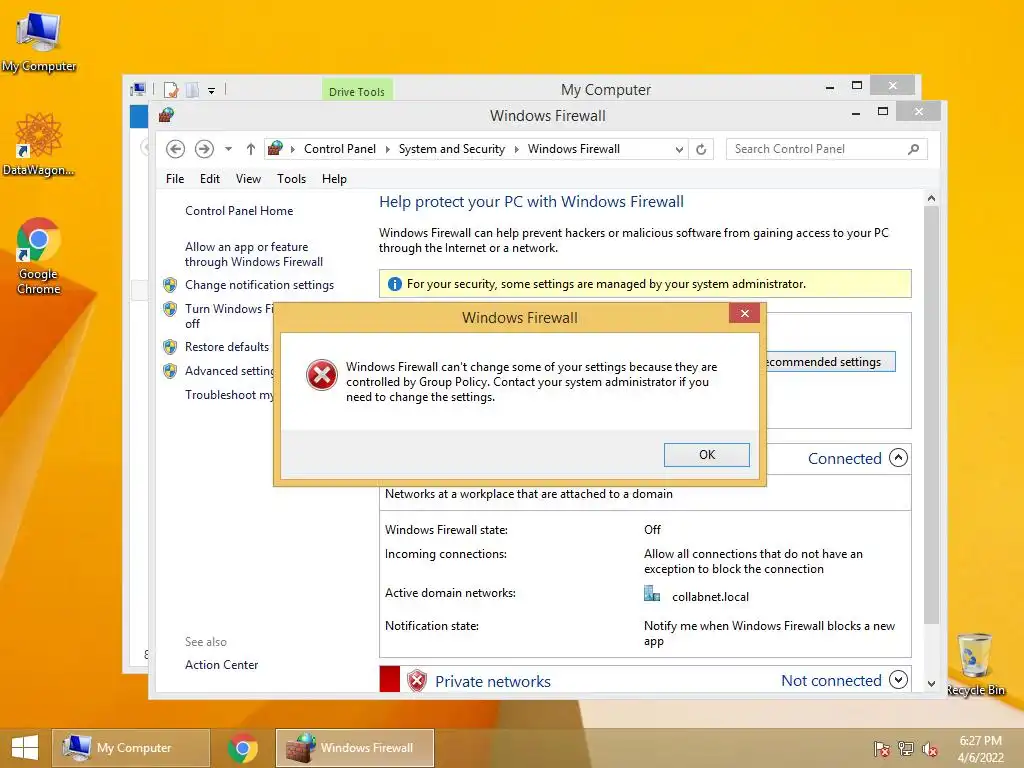Click the Action Center flag tray icon

882,749
